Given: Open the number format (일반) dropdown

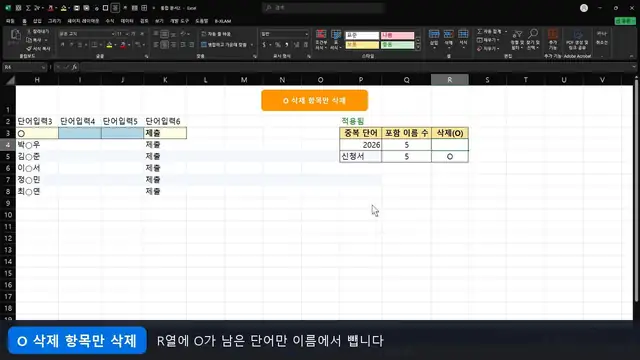Looking at the screenshot, I should click(x=307, y=34).
